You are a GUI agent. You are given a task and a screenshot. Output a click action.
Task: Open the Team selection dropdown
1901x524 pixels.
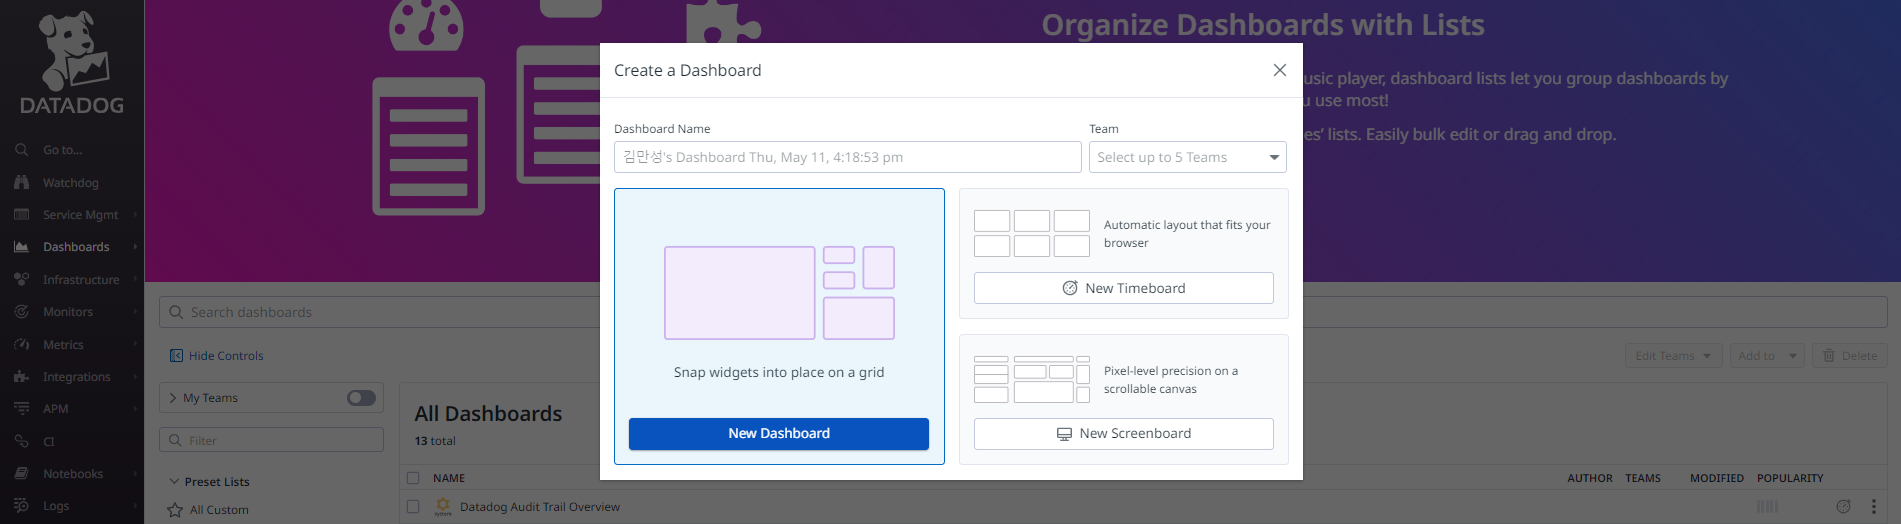click(1187, 157)
